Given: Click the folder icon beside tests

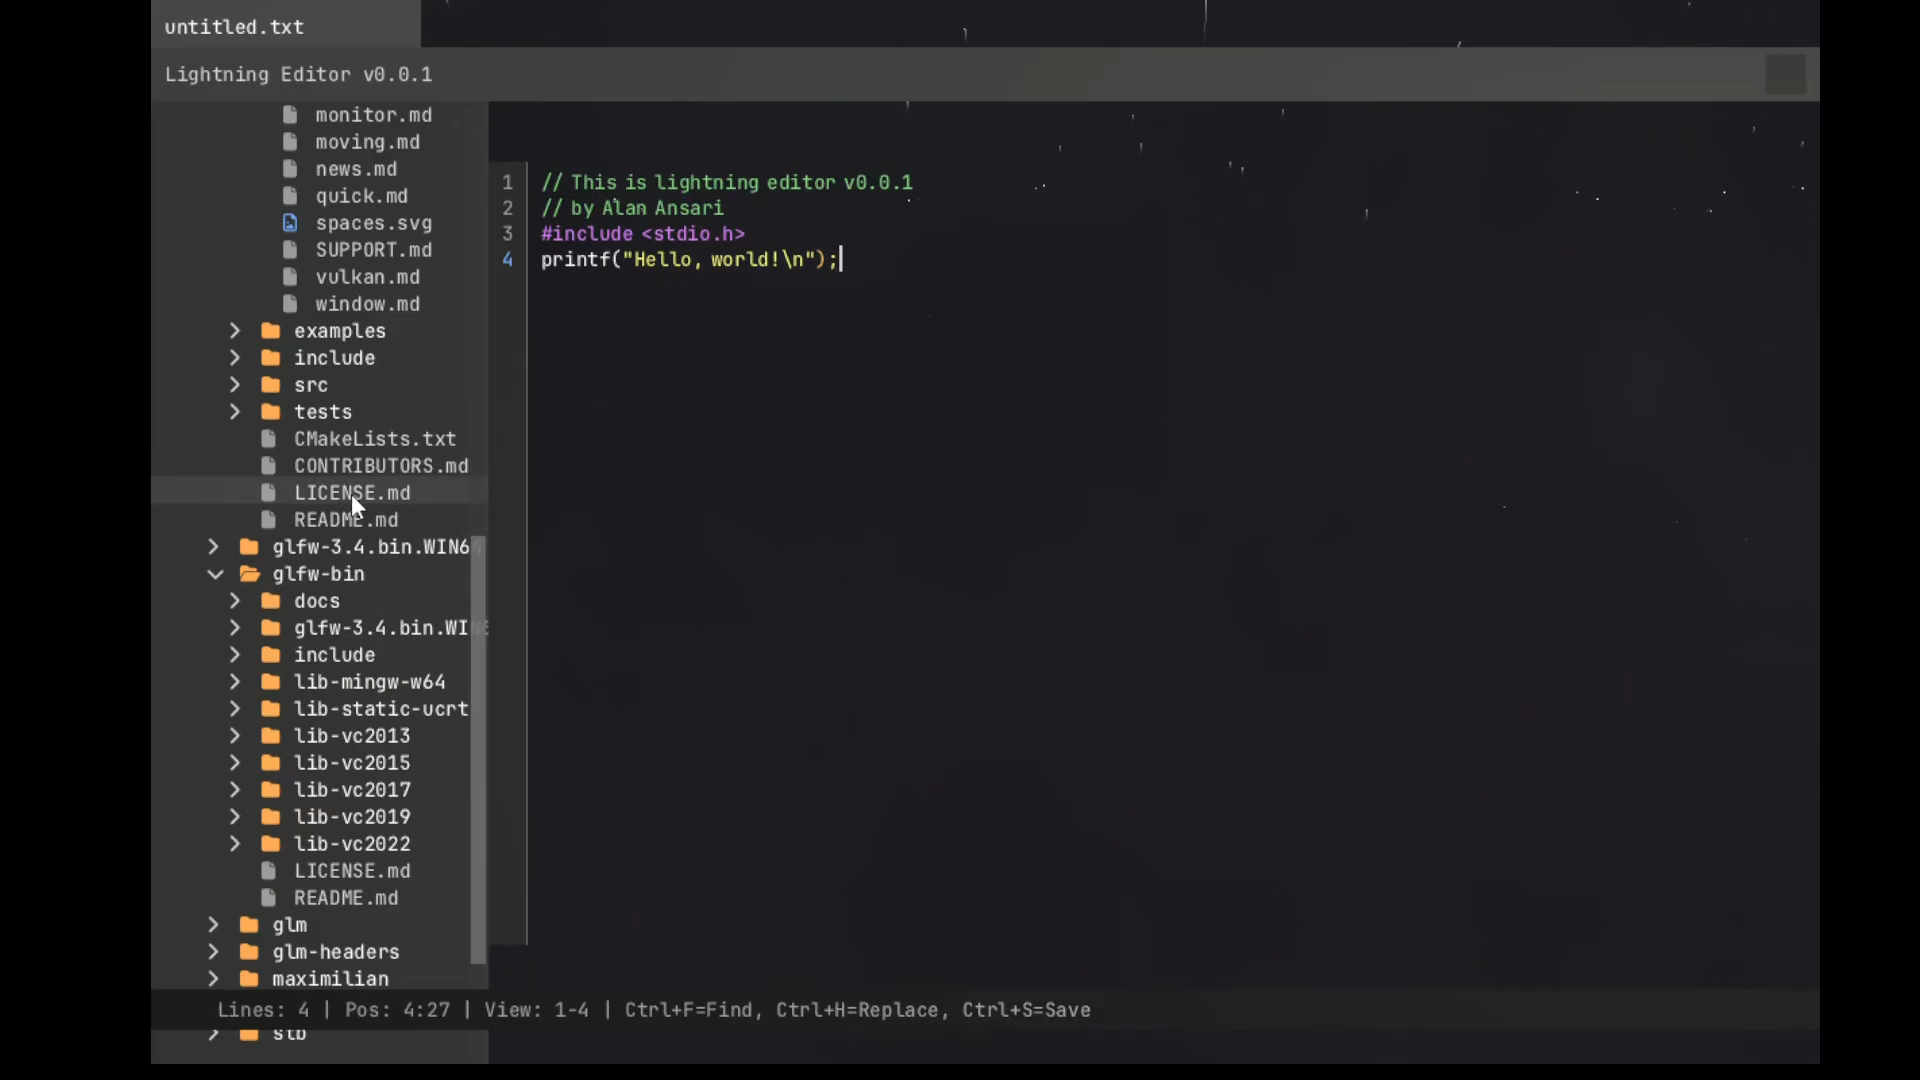Looking at the screenshot, I should pyautogui.click(x=270, y=411).
